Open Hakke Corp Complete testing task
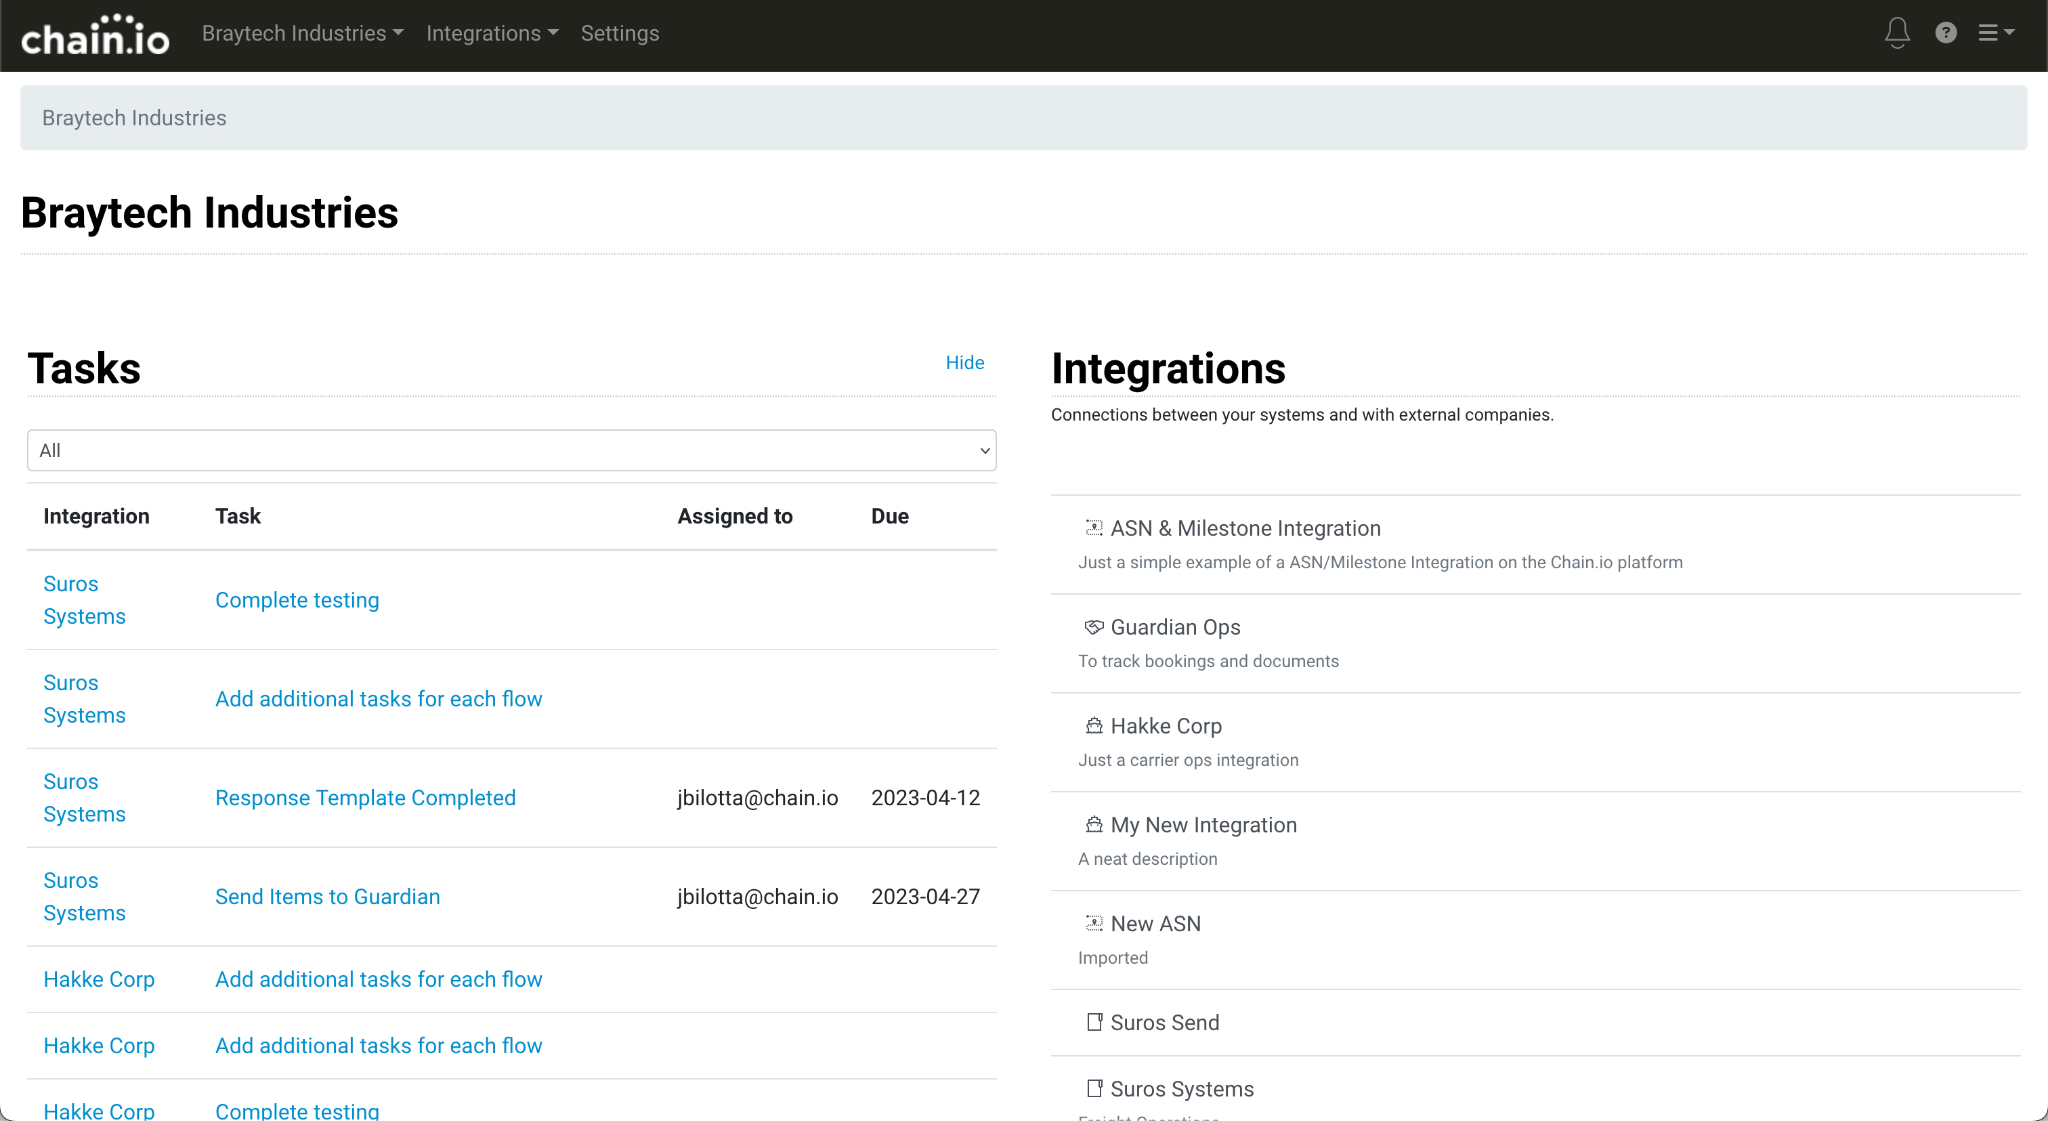The height and width of the screenshot is (1121, 2048). coord(297,1110)
